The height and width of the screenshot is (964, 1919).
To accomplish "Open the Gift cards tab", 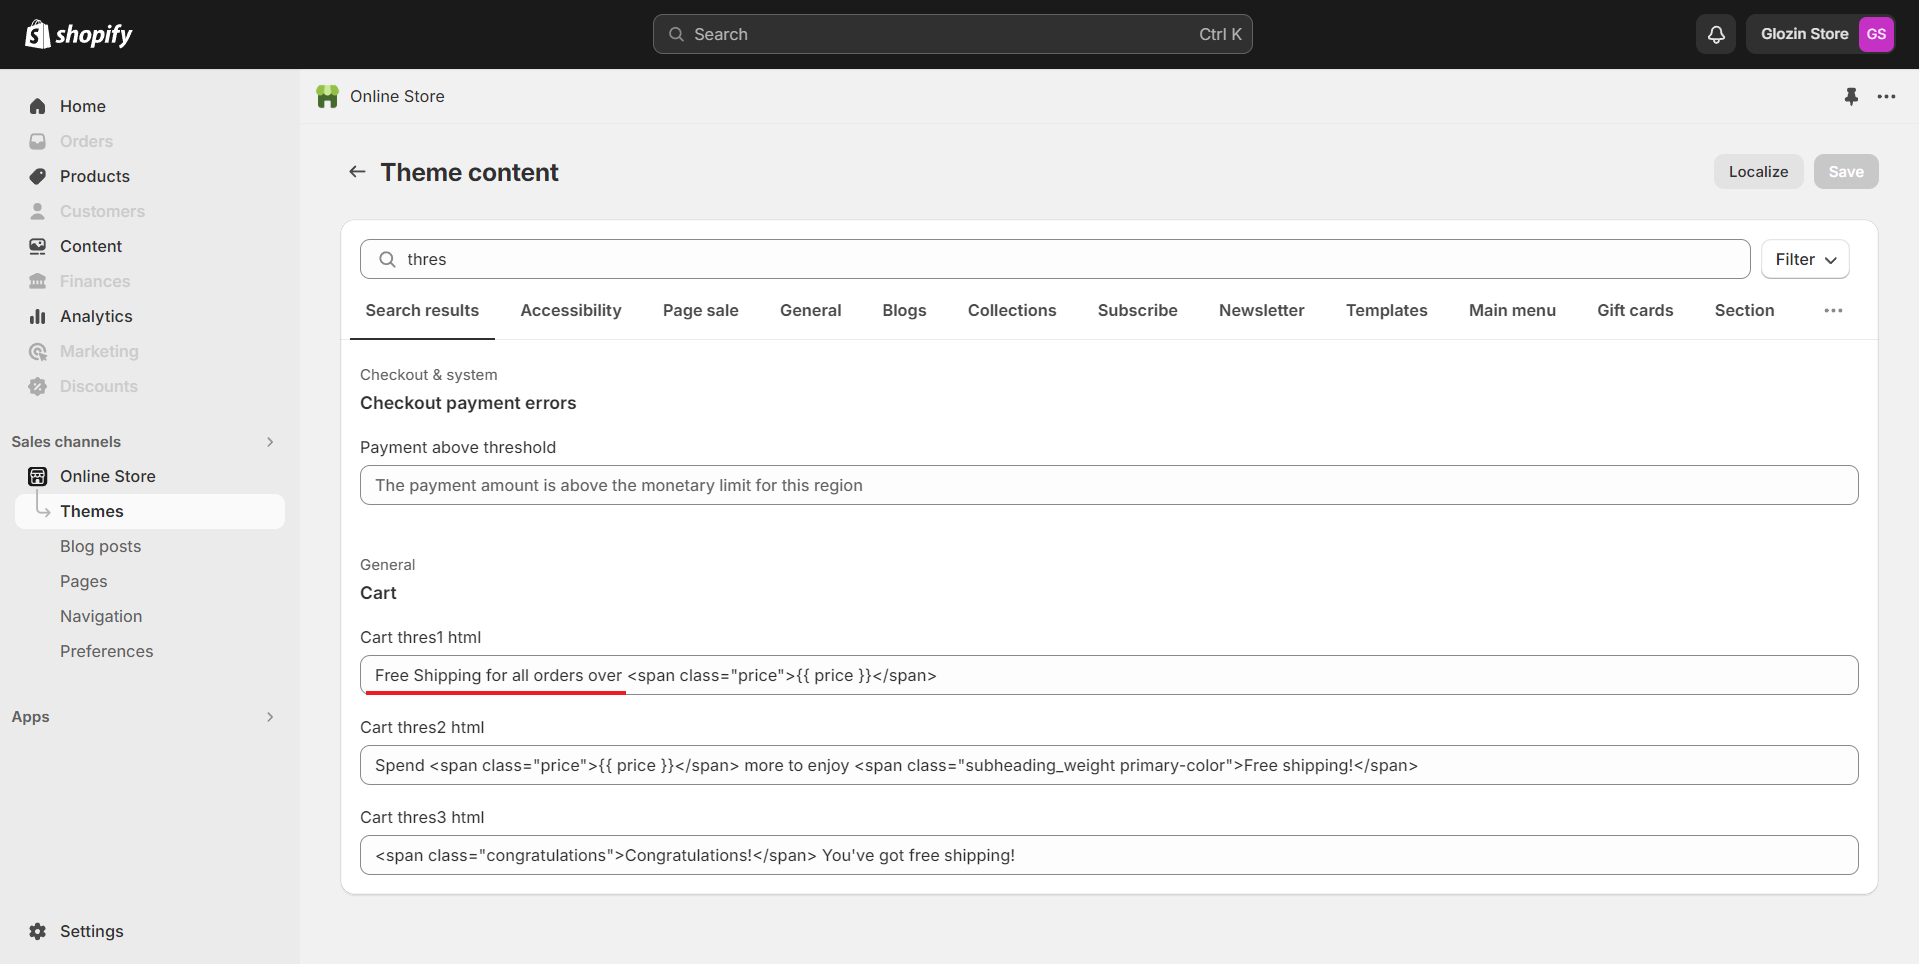I will (1635, 311).
